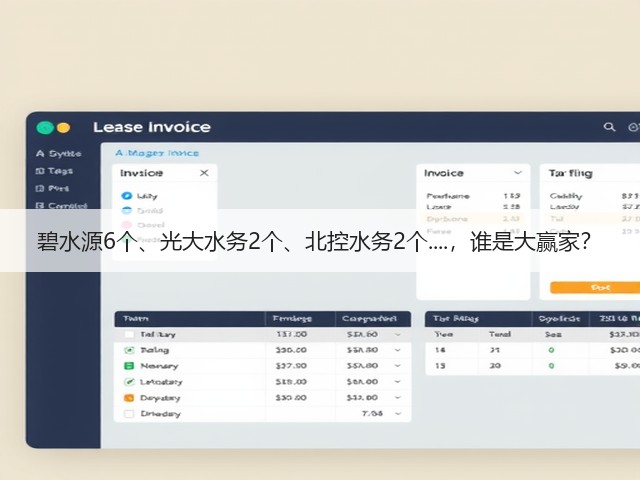Click the title of the rightmost top panel
Screen dimensions: 640x480
(x=570, y=173)
